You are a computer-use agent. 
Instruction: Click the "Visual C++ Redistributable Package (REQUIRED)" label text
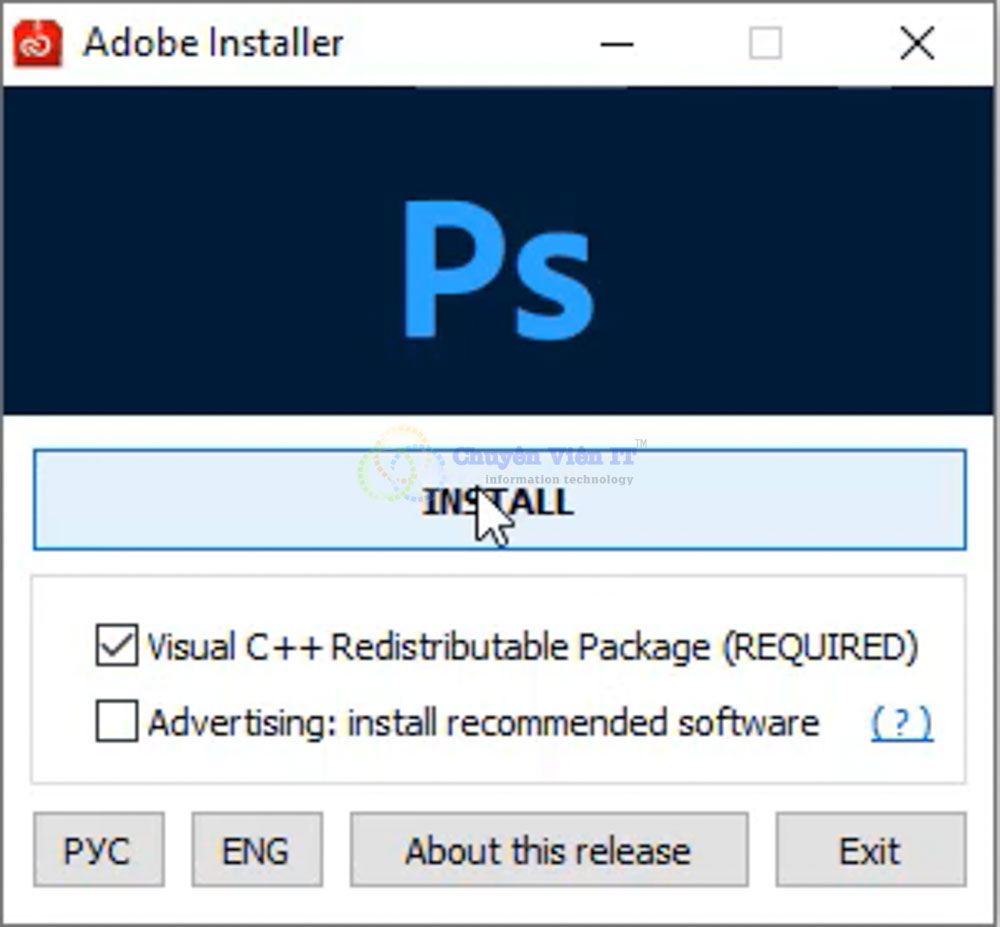click(532, 647)
